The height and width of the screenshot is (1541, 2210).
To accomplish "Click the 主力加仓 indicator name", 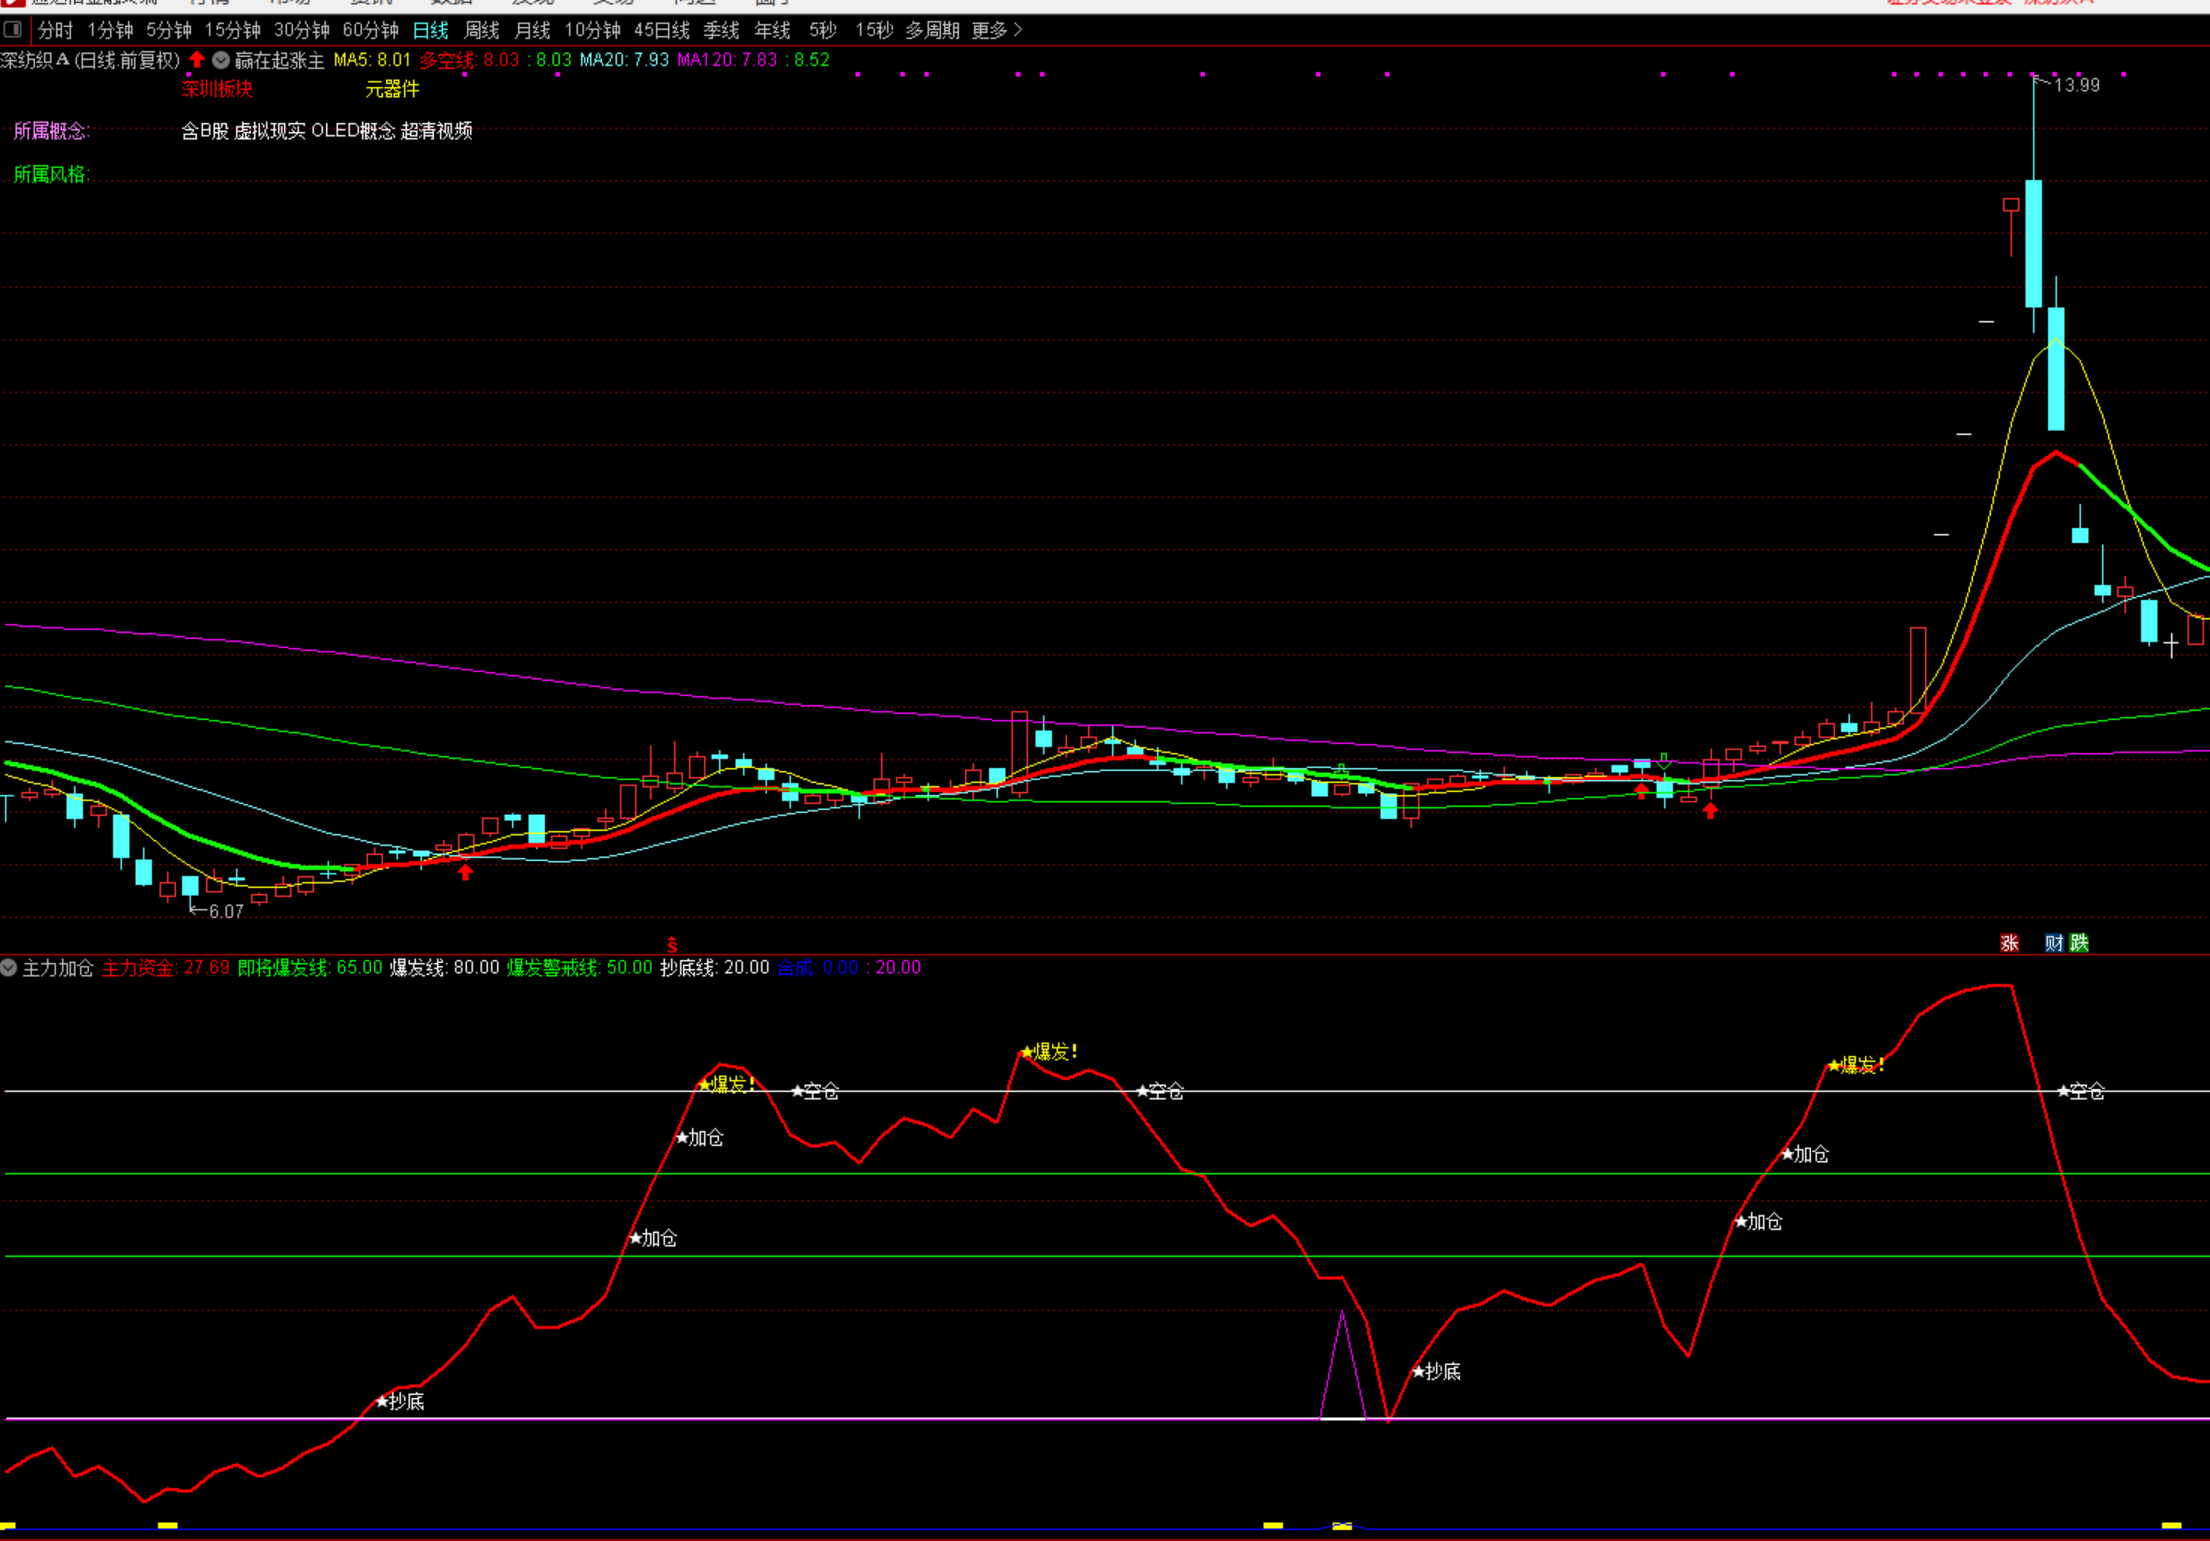I will (58, 967).
